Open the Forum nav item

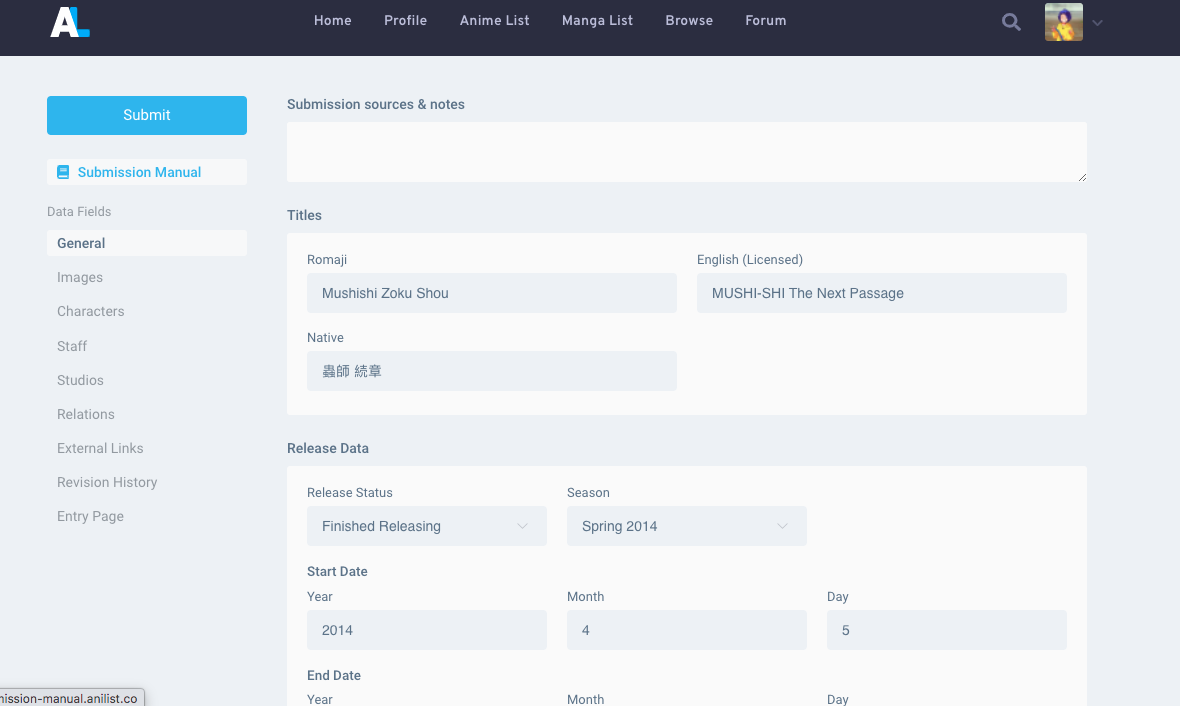click(x=765, y=20)
